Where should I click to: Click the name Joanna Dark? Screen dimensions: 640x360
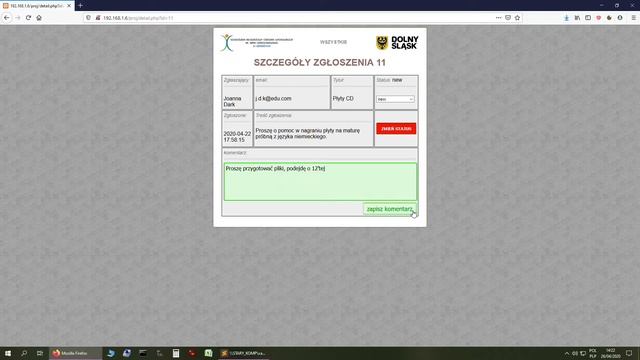[x=232, y=101]
